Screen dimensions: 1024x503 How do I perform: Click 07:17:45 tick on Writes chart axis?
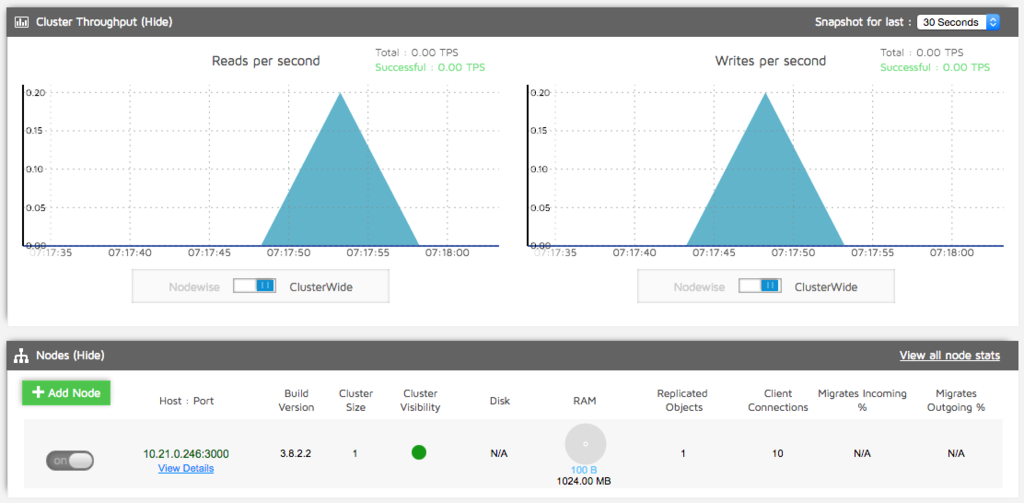coord(714,252)
